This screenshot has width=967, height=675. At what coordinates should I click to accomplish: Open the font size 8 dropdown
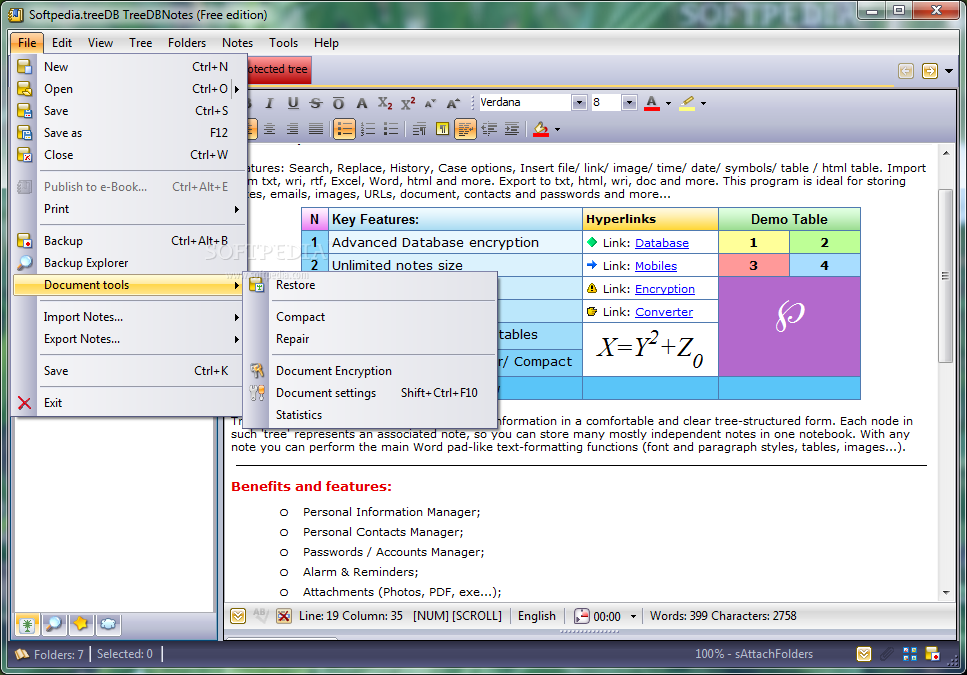coord(629,103)
